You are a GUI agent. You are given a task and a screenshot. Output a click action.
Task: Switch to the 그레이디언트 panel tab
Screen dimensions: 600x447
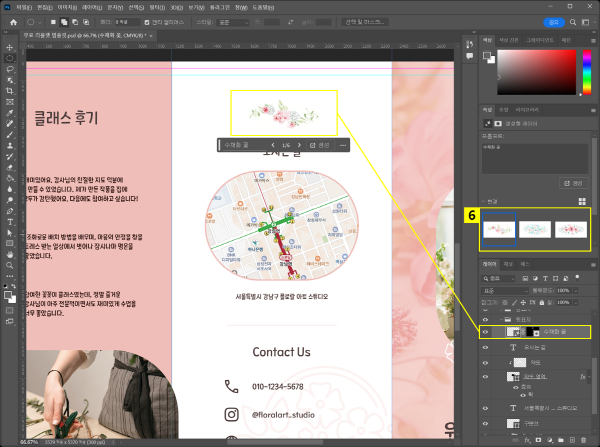pyautogui.click(x=540, y=39)
